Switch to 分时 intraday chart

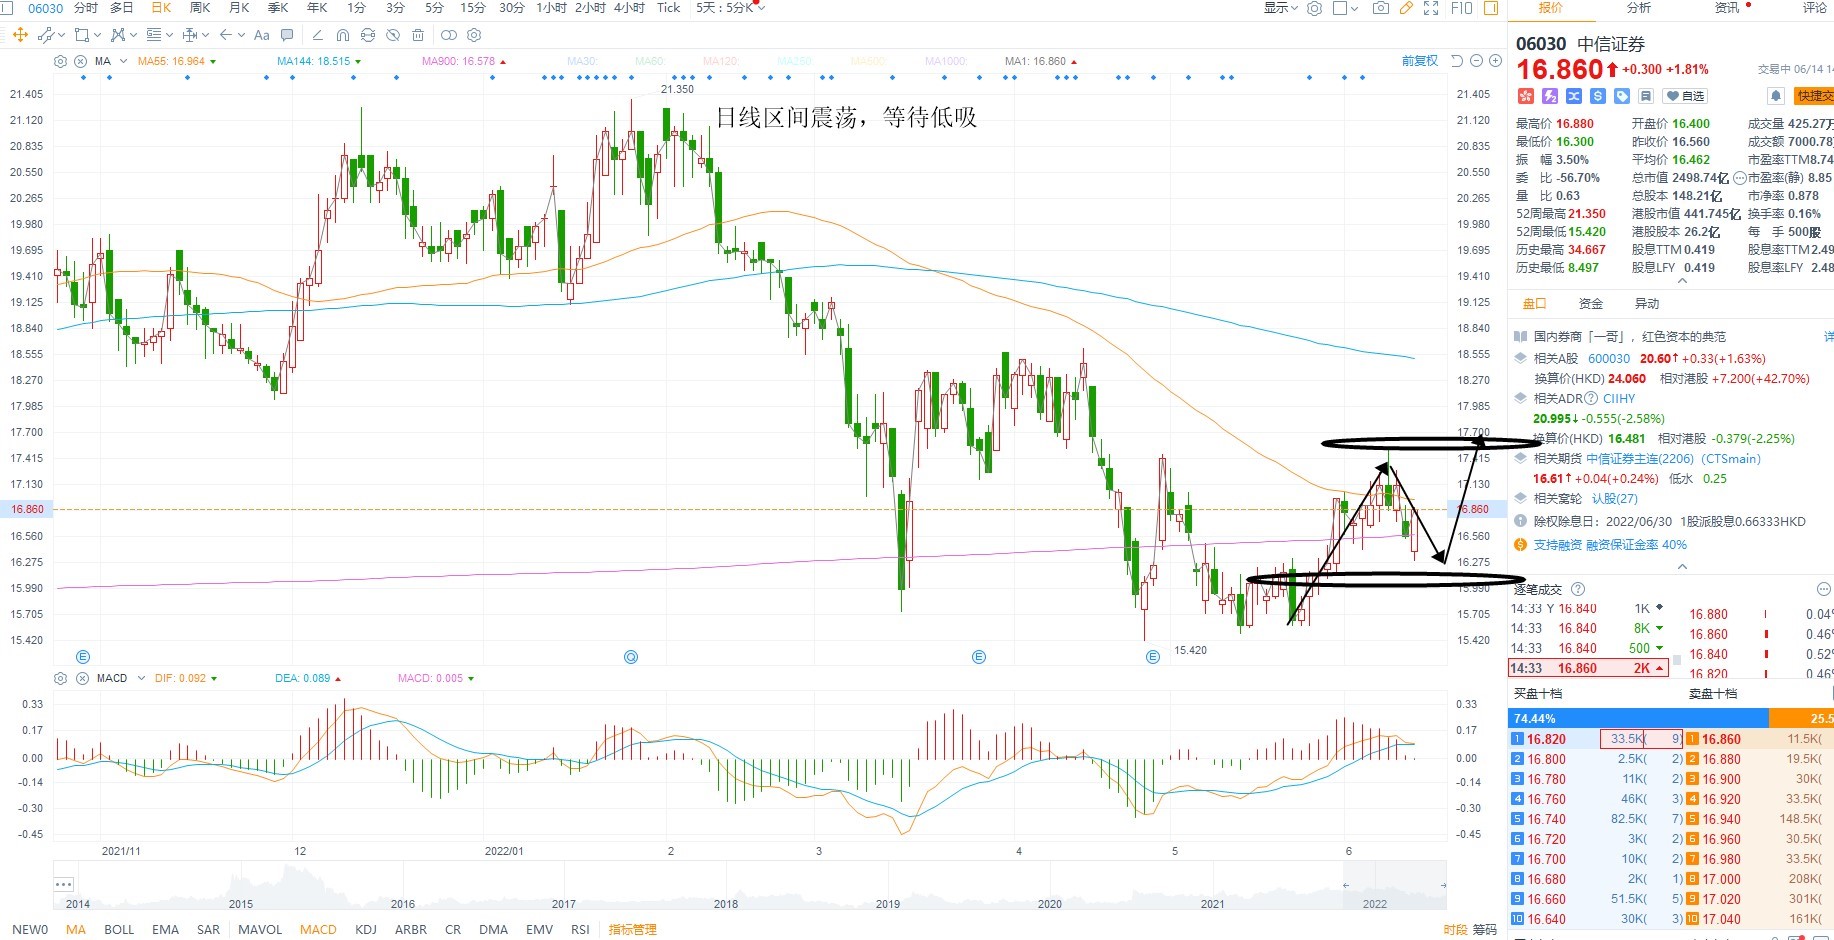pyautogui.click(x=86, y=8)
